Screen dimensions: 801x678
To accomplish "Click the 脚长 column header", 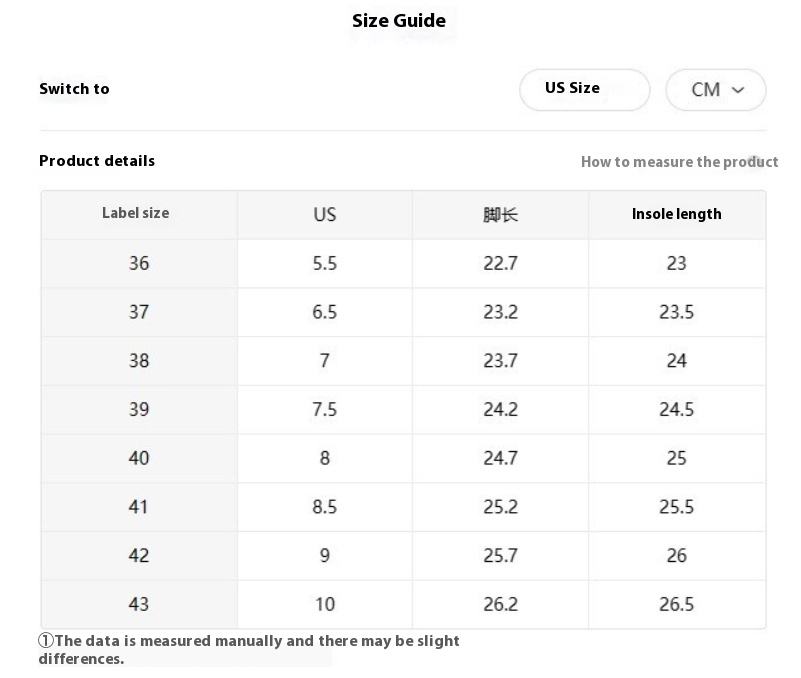I will coord(501,215).
